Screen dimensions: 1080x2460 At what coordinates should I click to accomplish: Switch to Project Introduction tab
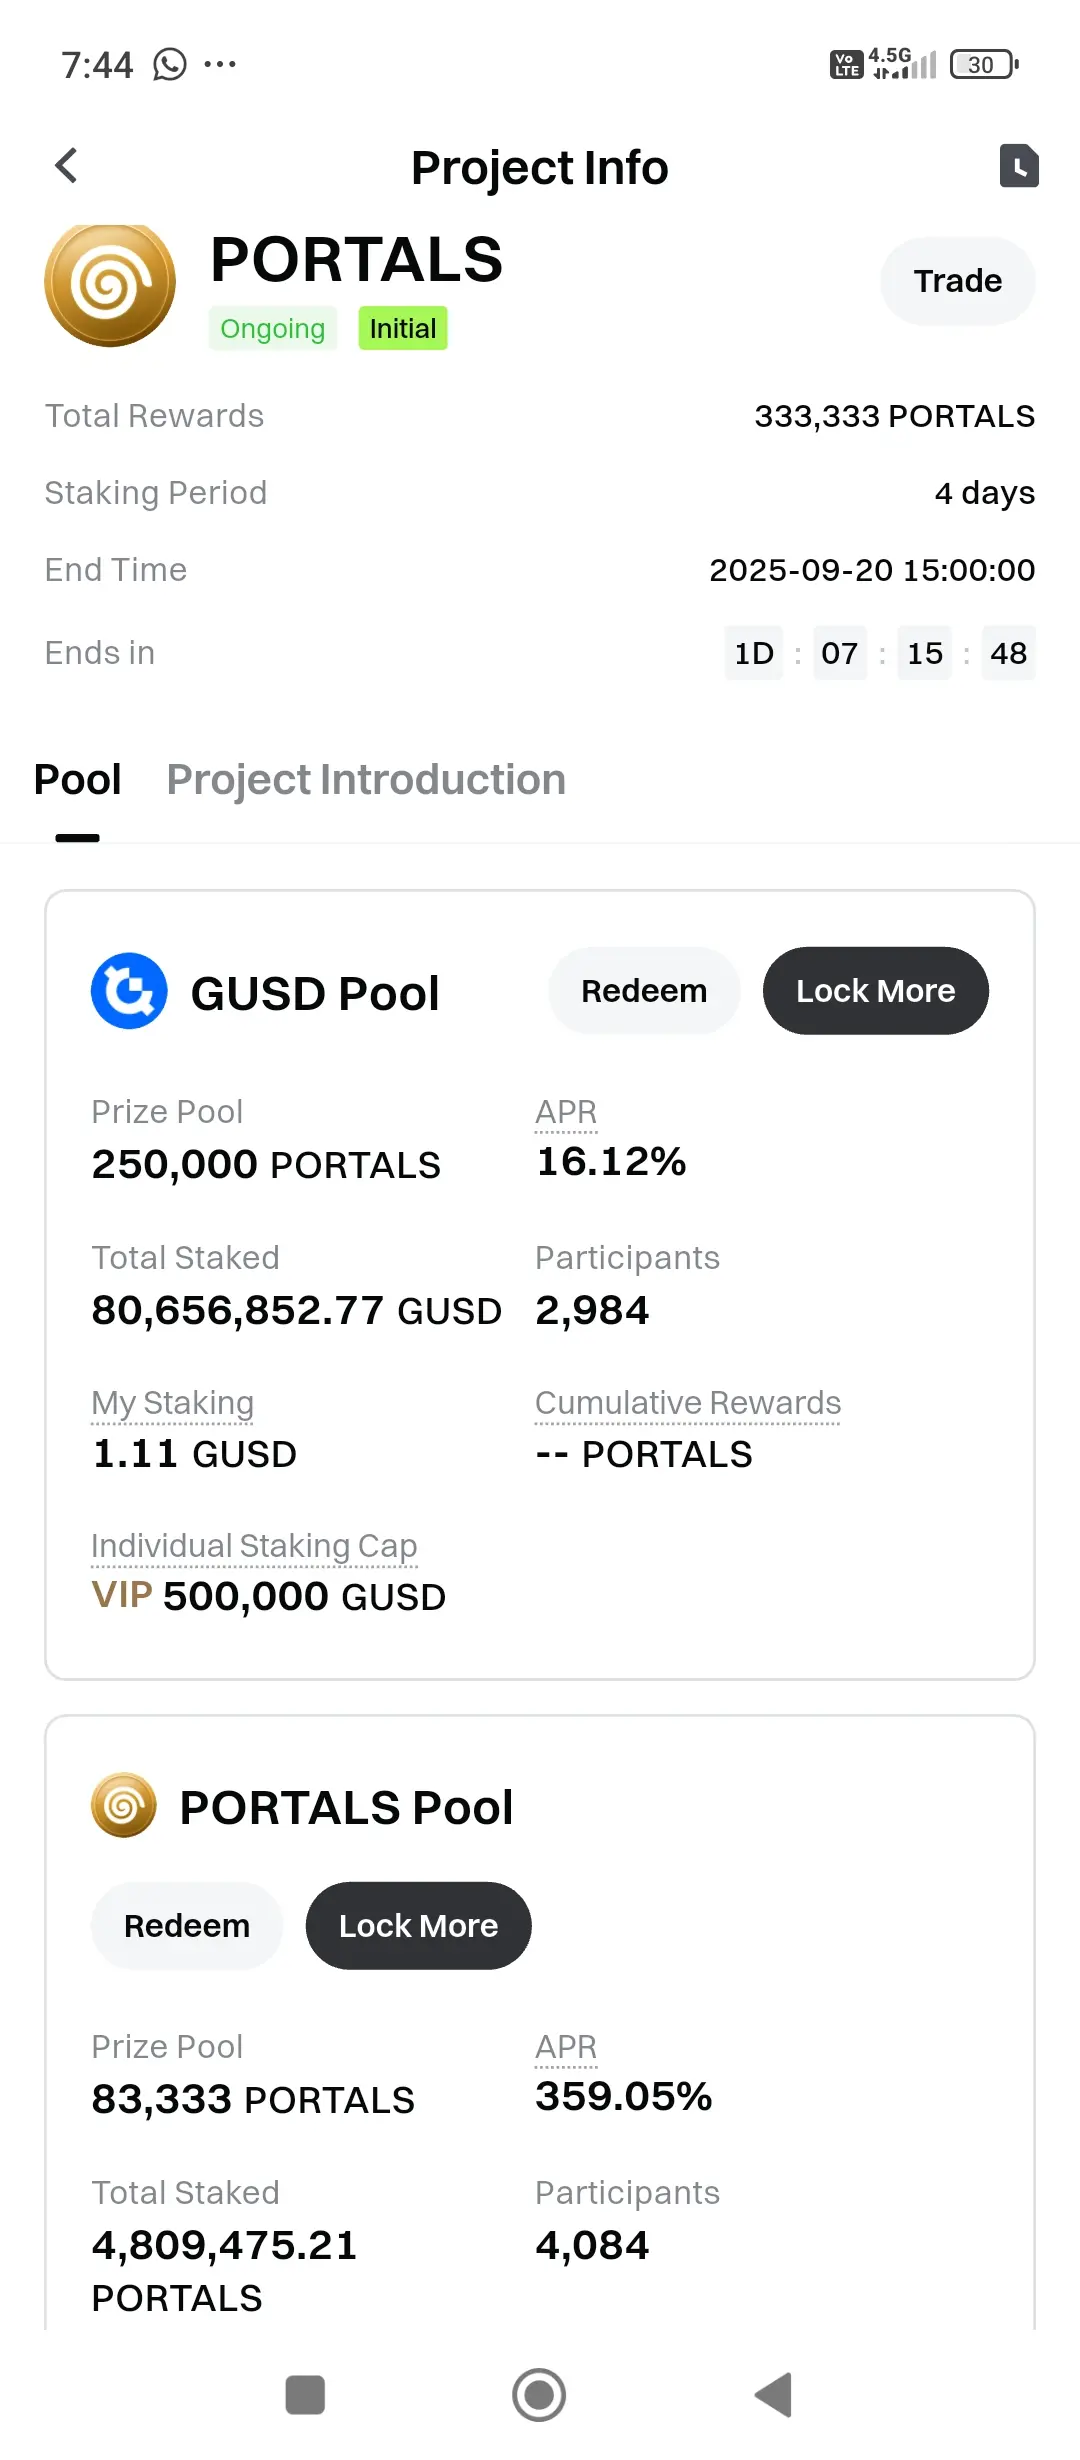pyautogui.click(x=366, y=780)
